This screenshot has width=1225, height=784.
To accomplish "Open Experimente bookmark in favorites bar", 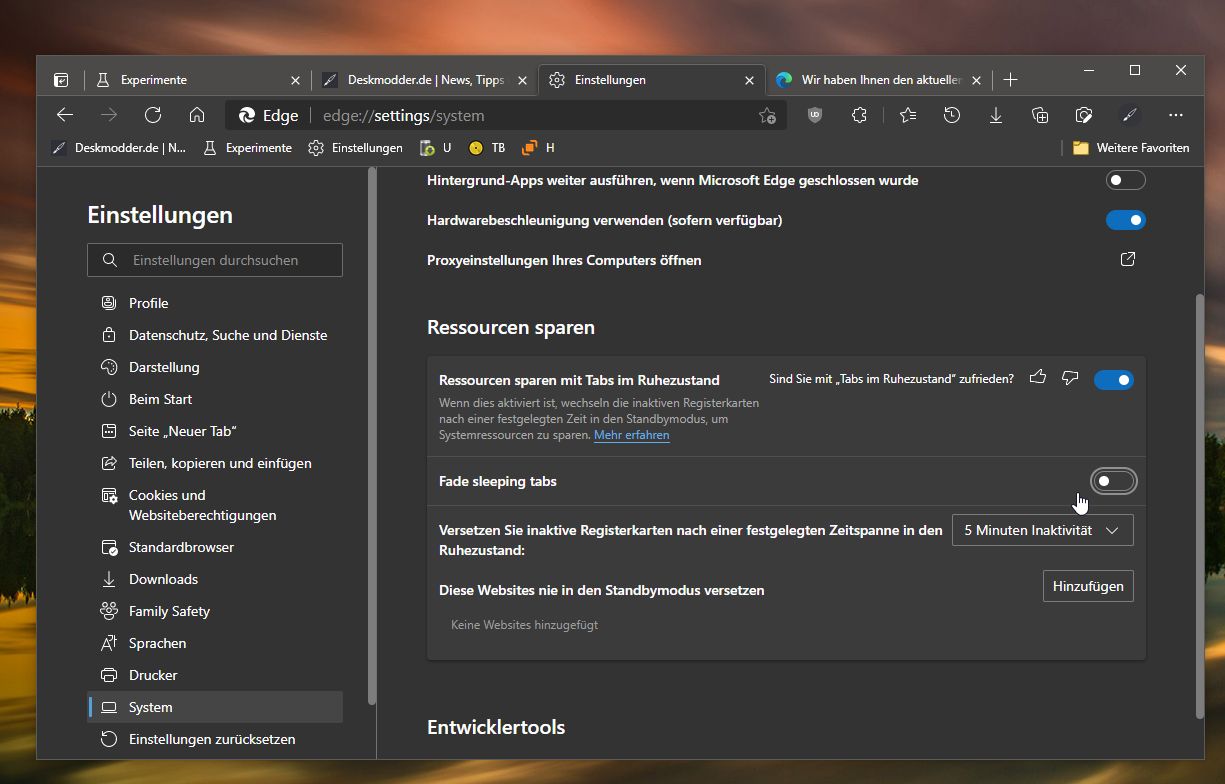I will tap(247, 148).
